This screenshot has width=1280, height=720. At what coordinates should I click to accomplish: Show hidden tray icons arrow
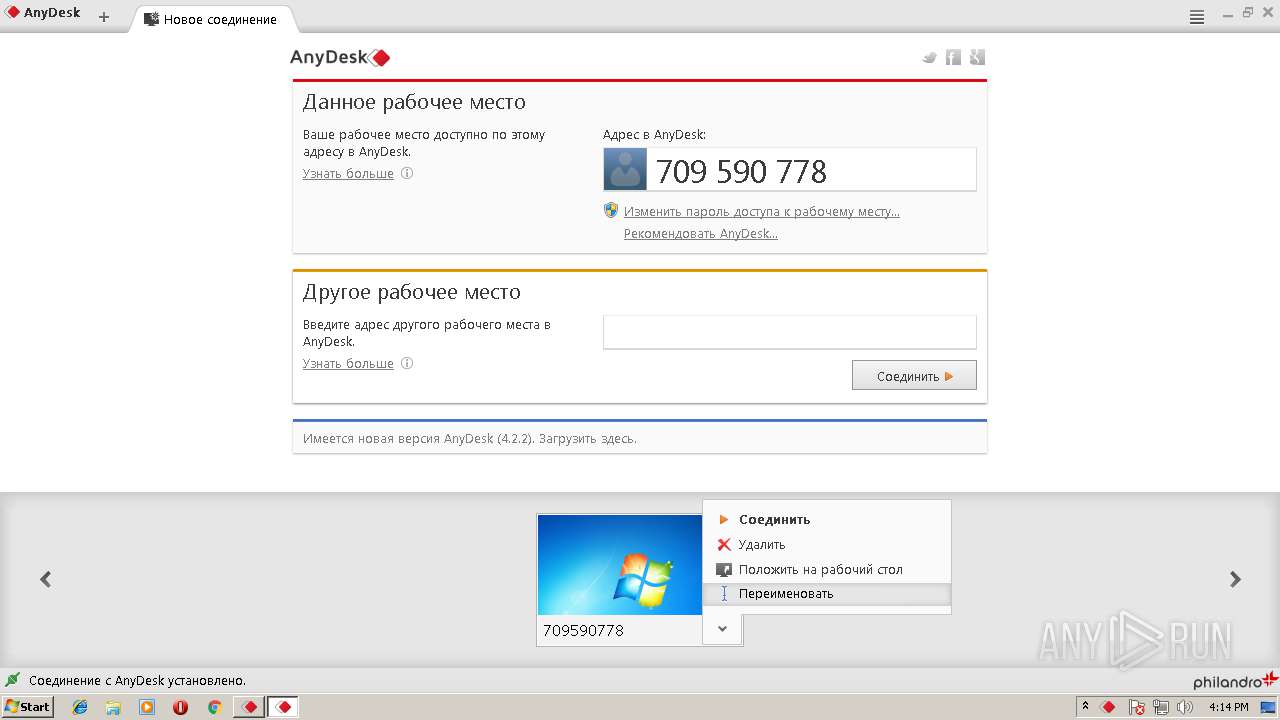[1085, 707]
